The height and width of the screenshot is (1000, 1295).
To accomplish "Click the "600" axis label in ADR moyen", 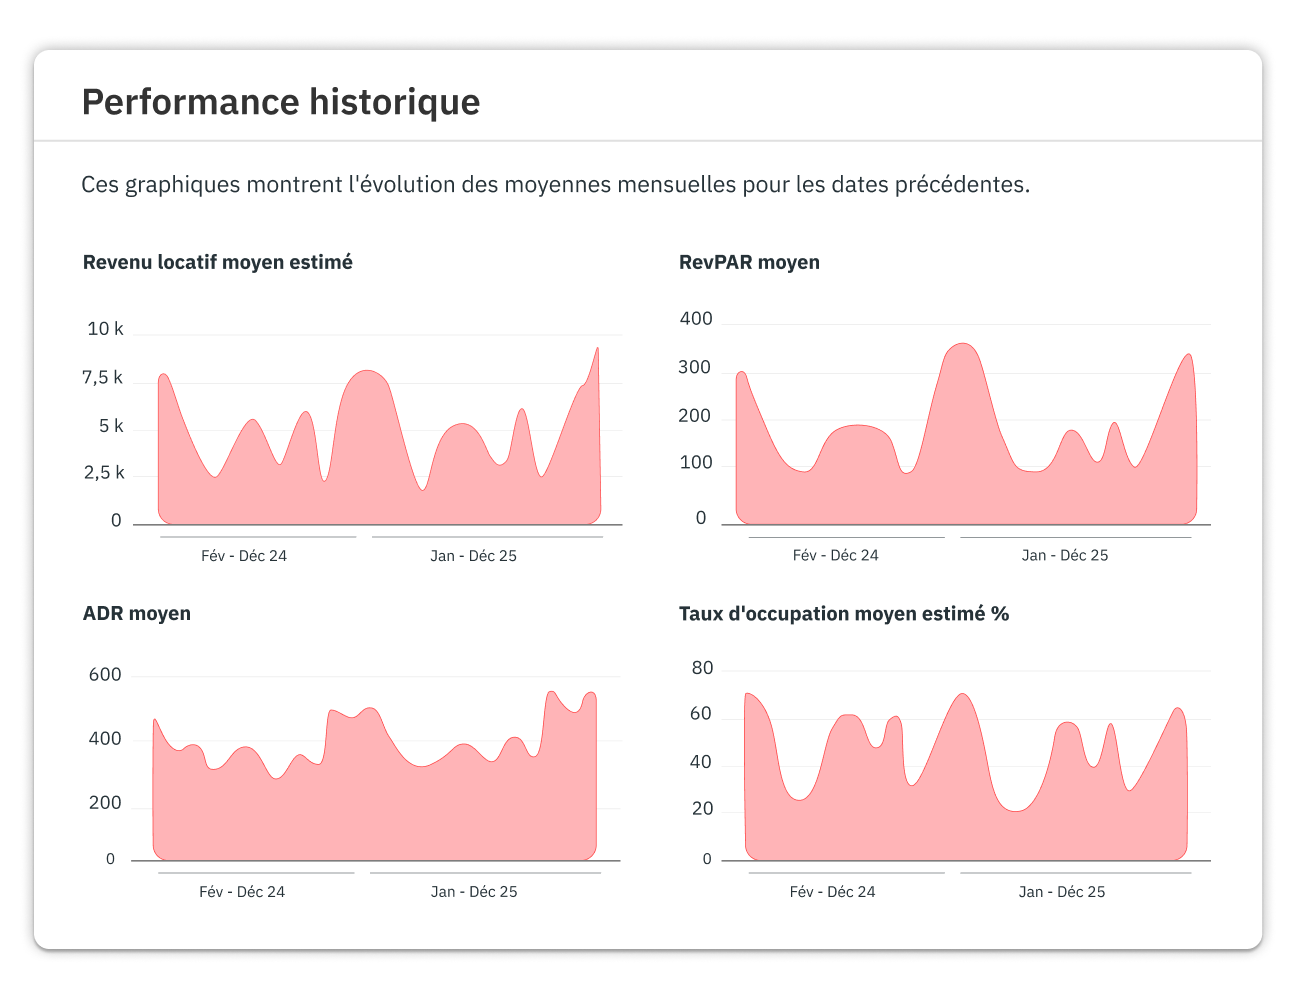I will (x=105, y=675).
